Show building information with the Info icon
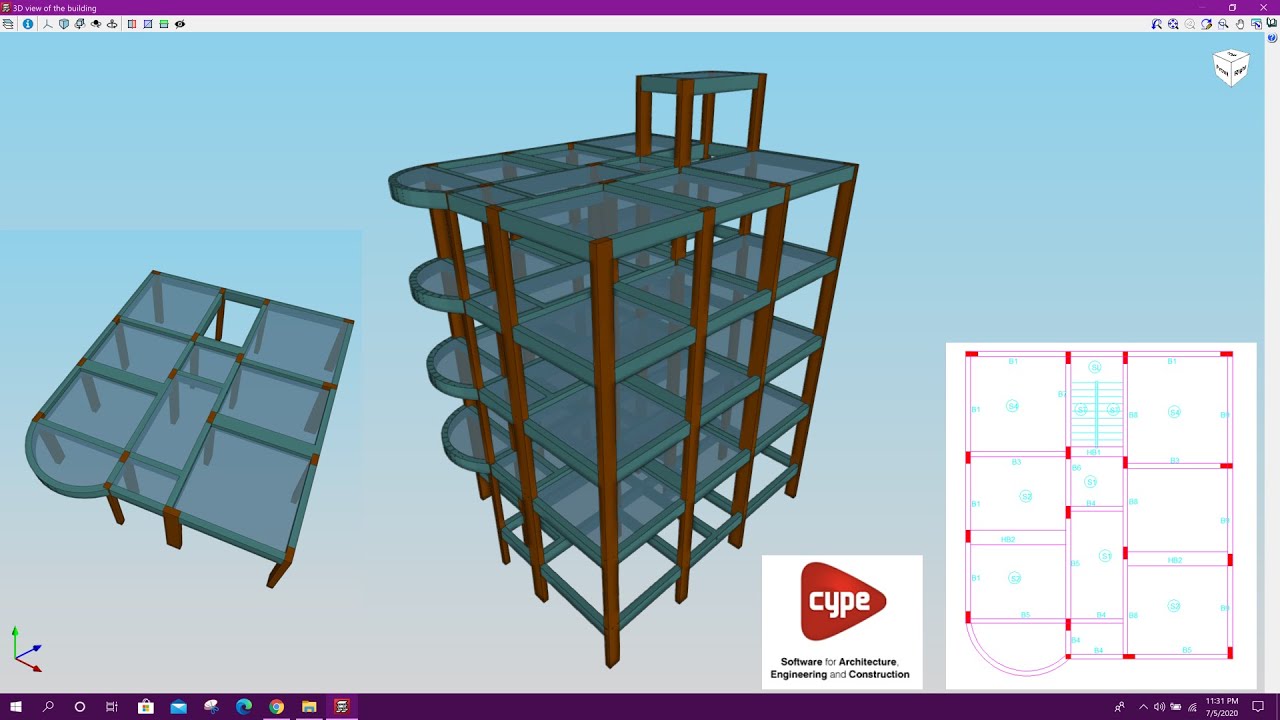 (27, 24)
